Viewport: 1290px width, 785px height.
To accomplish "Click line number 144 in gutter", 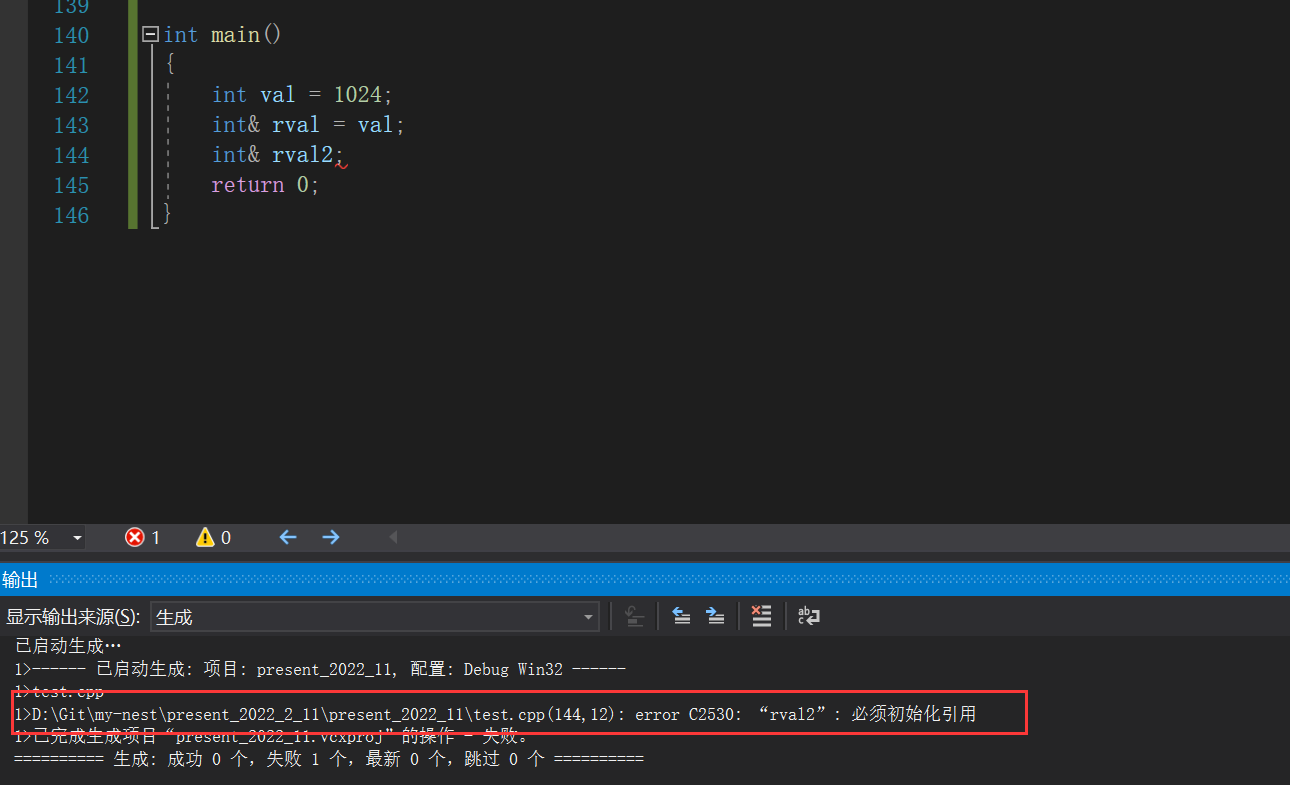I will pyautogui.click(x=71, y=155).
